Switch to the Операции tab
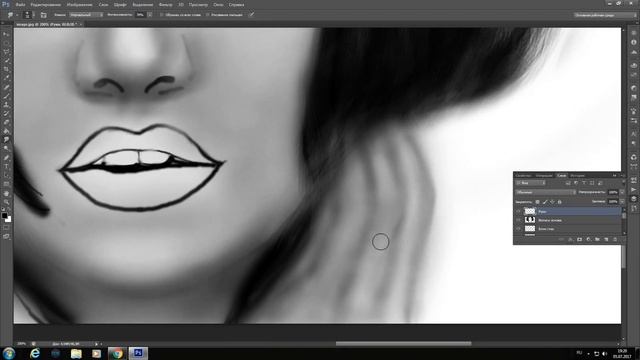The width and height of the screenshot is (640, 360). [544, 176]
